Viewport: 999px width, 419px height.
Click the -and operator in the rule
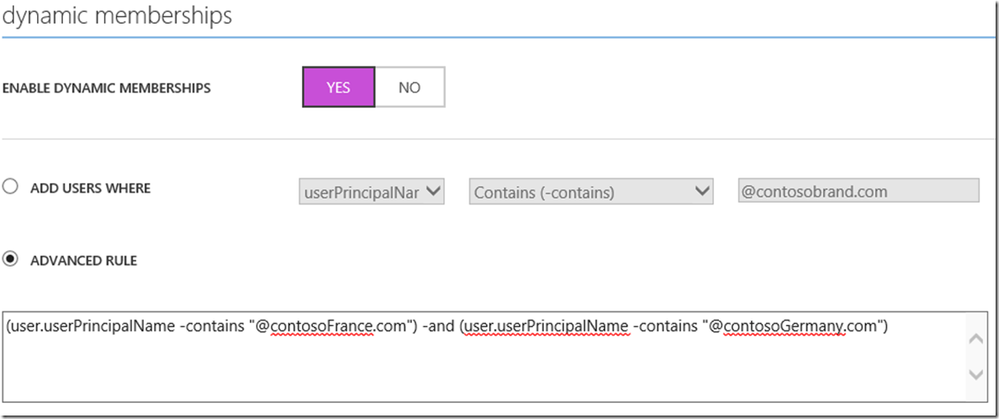pyautogui.click(x=436, y=328)
